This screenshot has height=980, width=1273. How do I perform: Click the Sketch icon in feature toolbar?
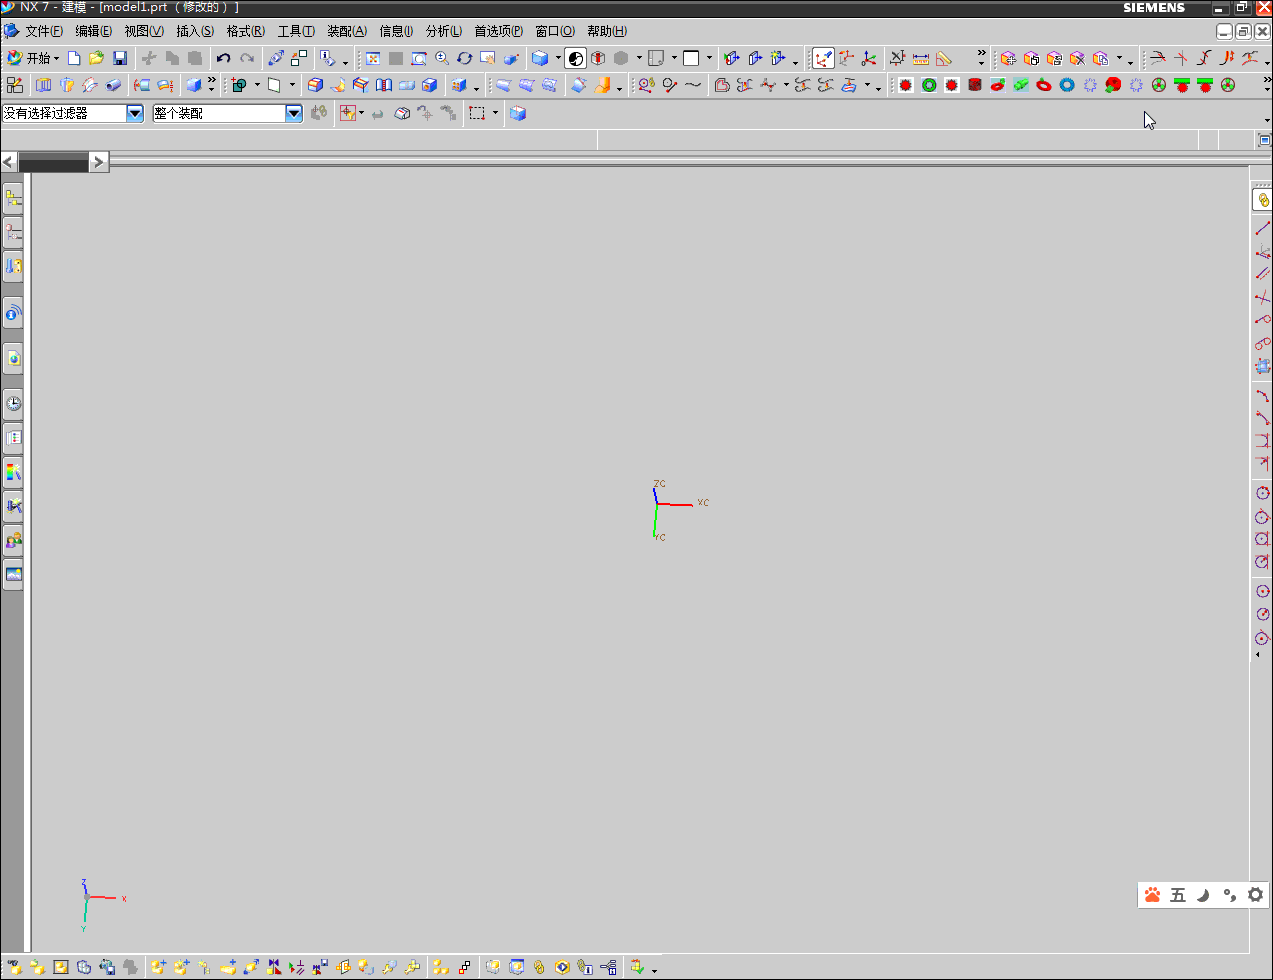point(15,85)
